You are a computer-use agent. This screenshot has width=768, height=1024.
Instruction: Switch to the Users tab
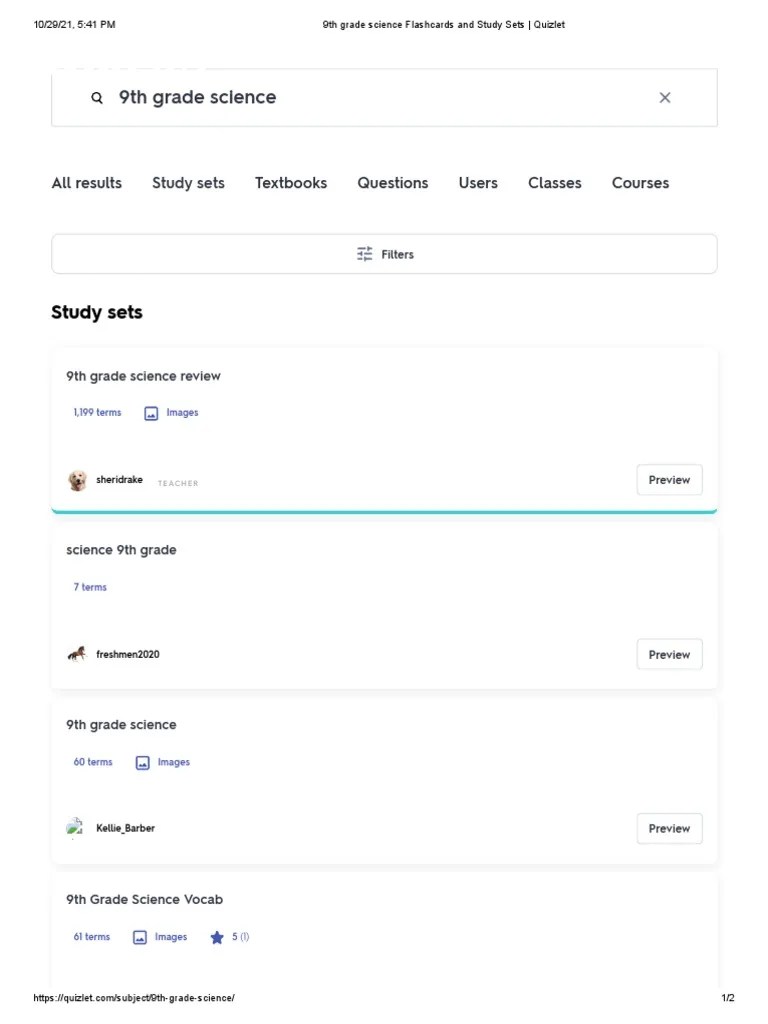coord(477,183)
